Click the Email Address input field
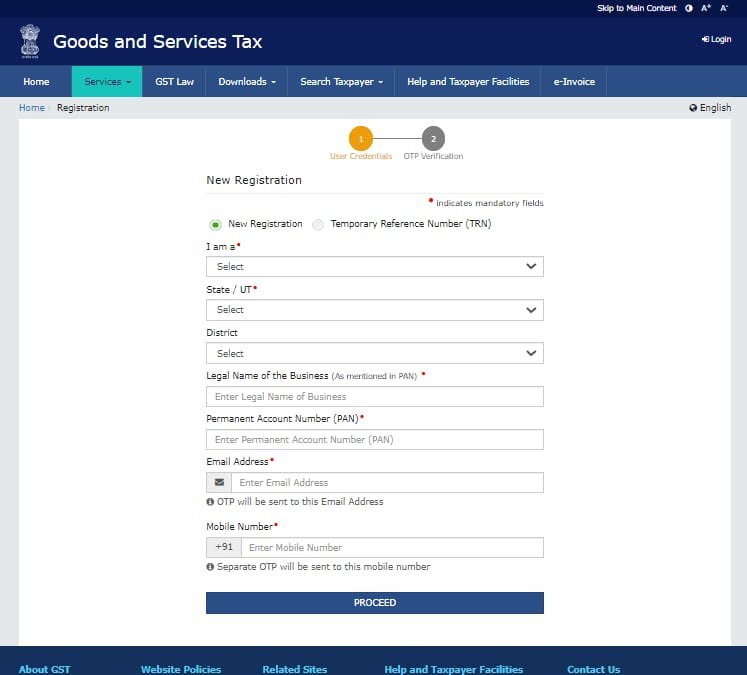 point(387,482)
